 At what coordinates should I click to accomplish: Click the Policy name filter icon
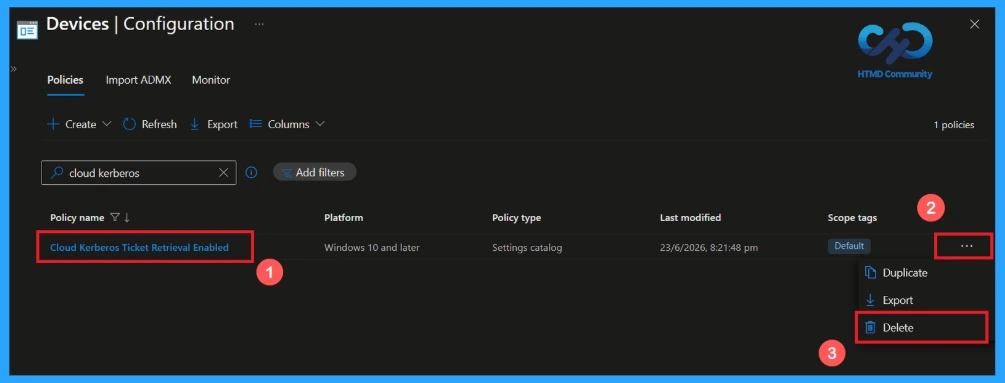coord(115,218)
